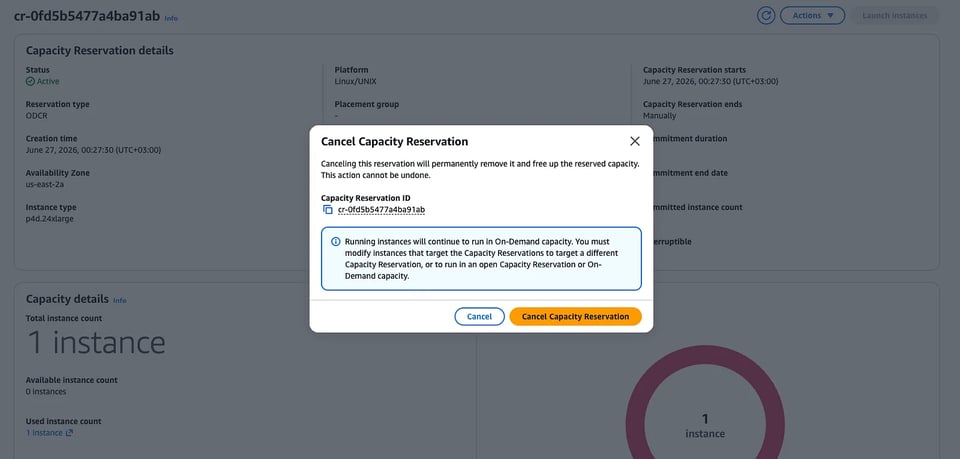
Task: Dismiss the dialog with the Cancel button
Action: (479, 316)
